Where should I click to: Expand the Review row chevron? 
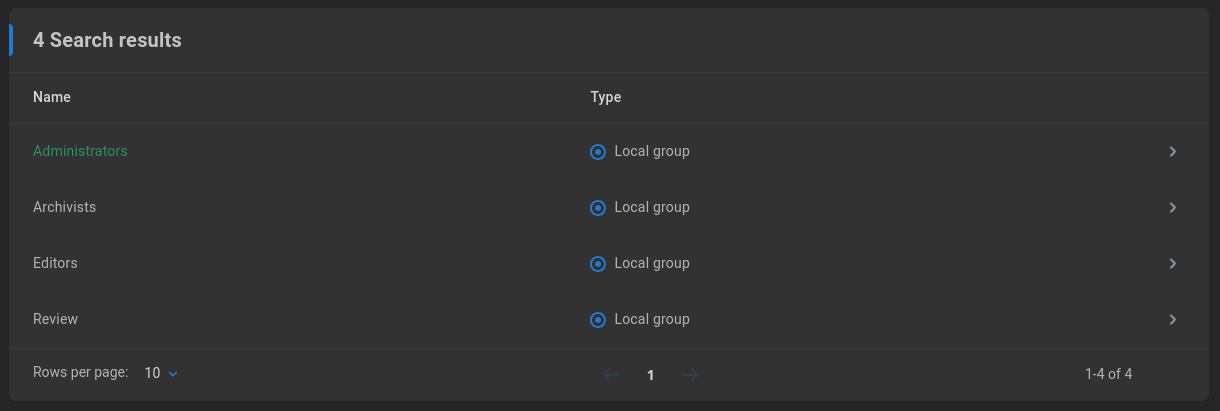click(x=1173, y=320)
